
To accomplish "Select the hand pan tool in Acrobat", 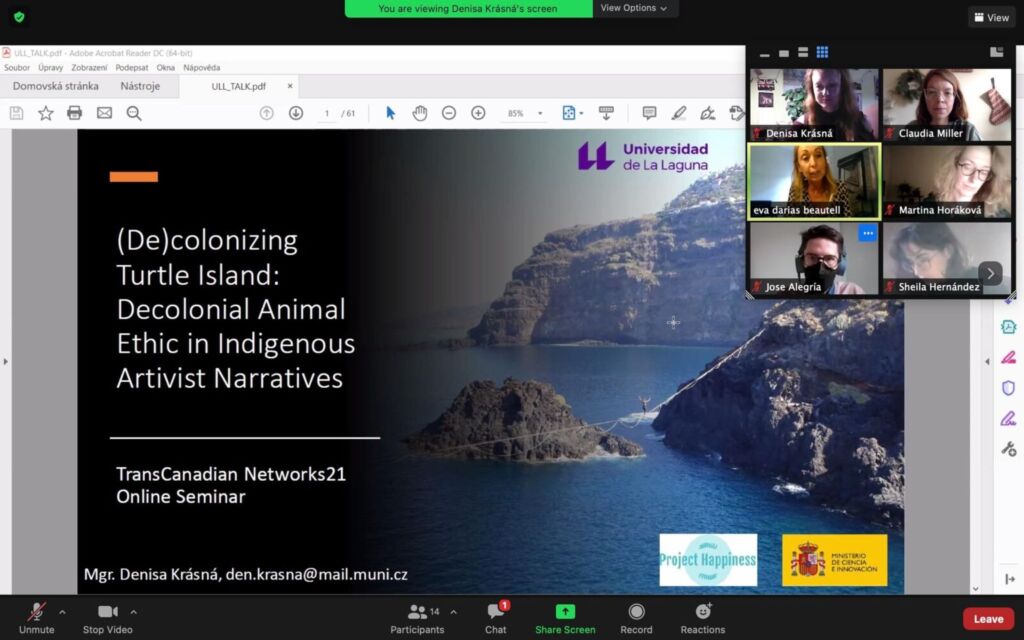I will pos(420,113).
